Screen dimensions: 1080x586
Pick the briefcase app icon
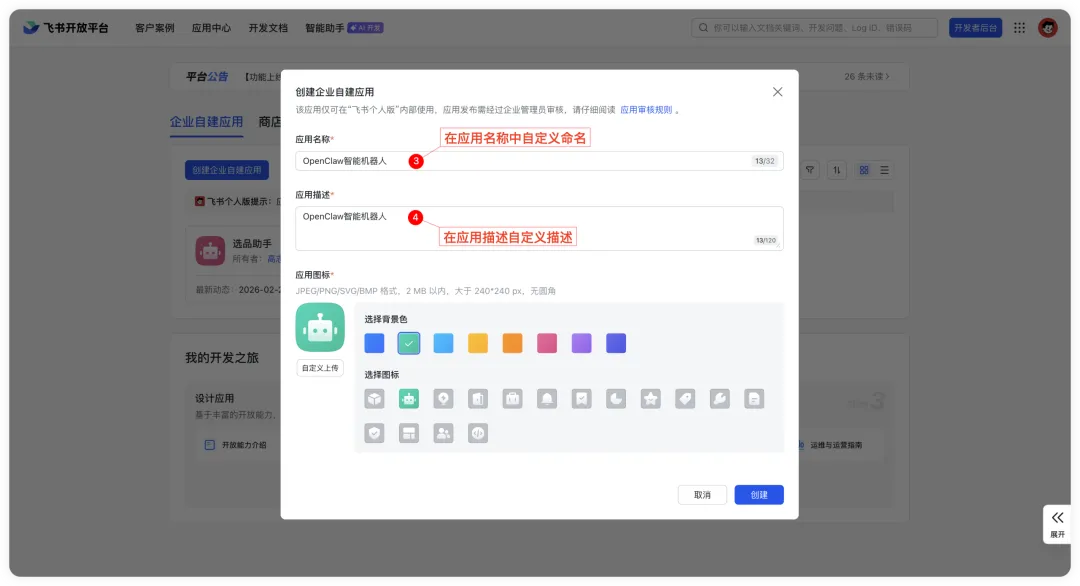point(512,399)
